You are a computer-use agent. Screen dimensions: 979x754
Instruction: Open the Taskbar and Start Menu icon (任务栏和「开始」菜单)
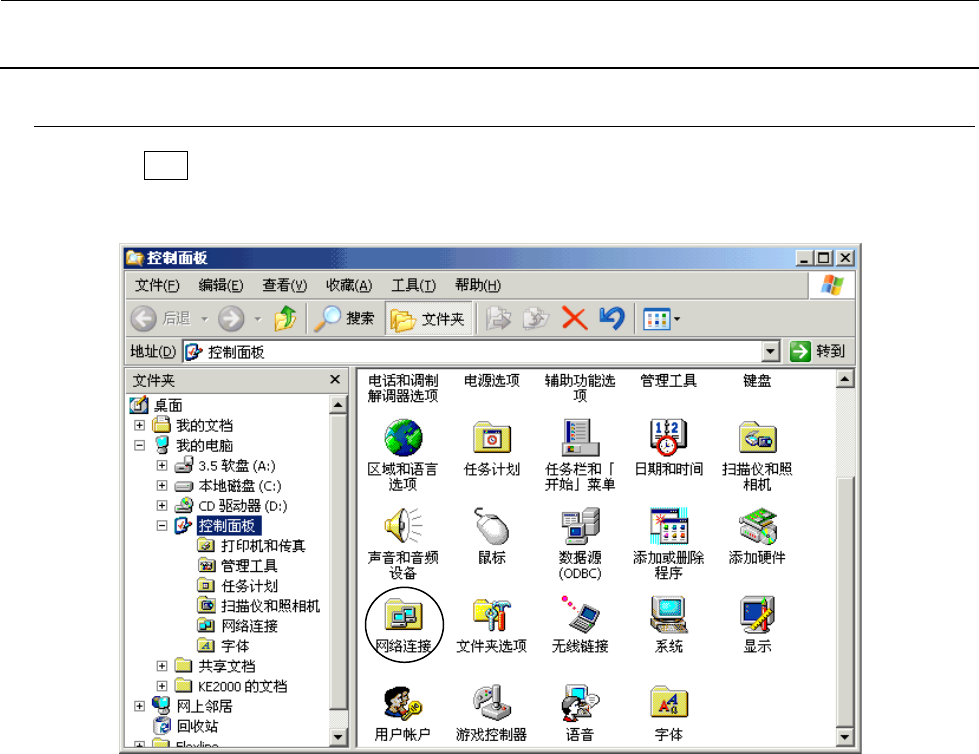pos(580,454)
